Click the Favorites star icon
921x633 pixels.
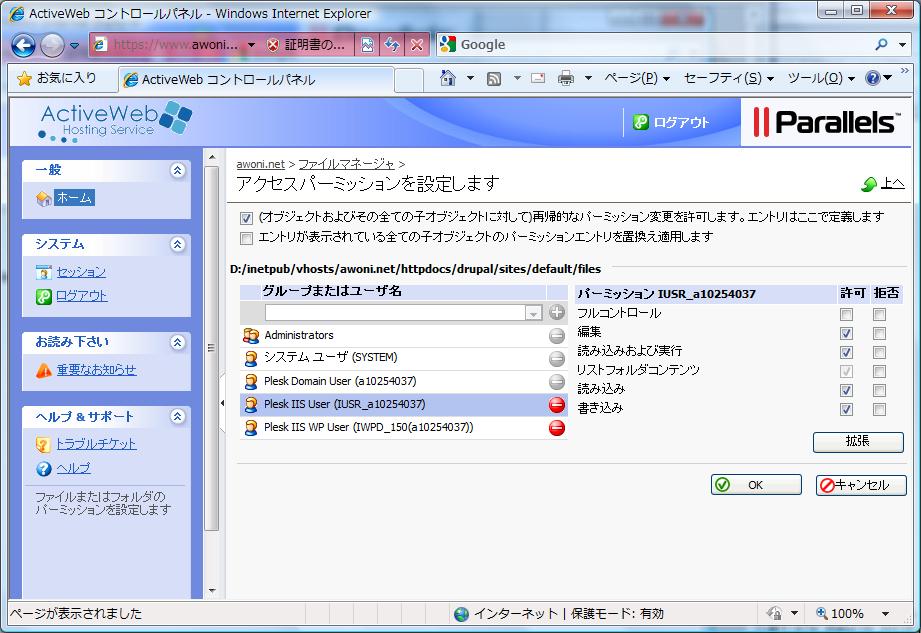(24, 79)
